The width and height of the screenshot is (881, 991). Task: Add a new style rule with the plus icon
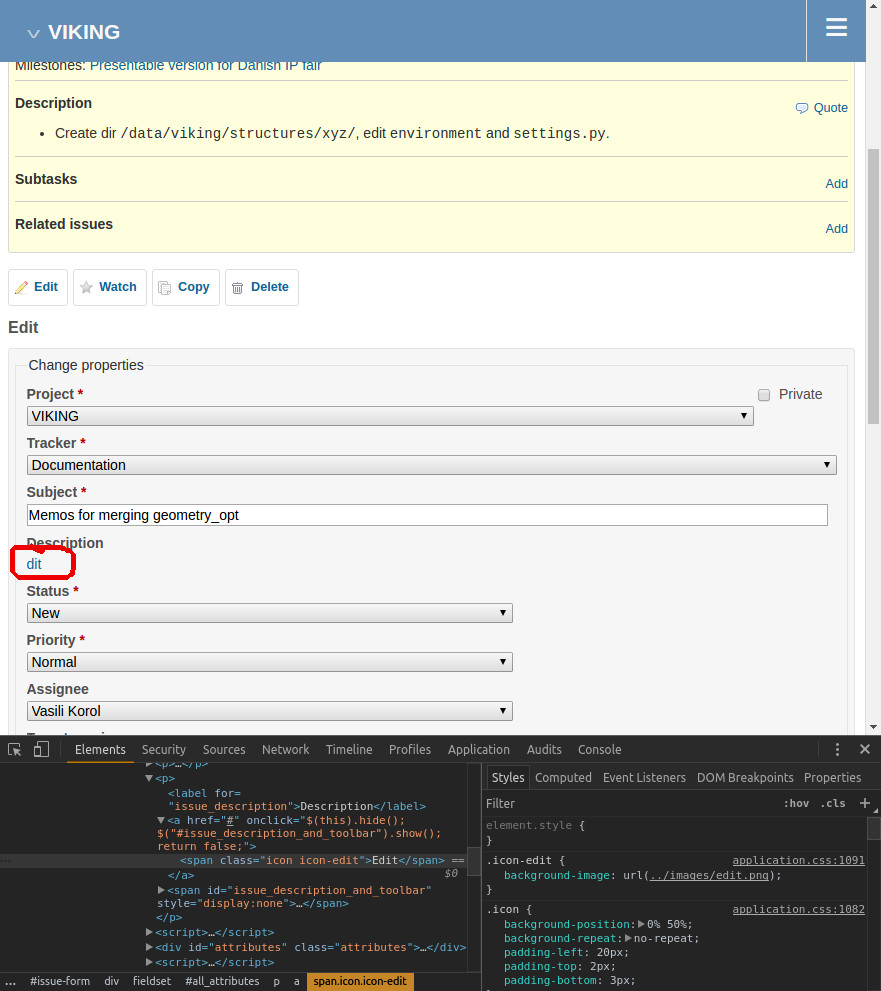[x=865, y=803]
